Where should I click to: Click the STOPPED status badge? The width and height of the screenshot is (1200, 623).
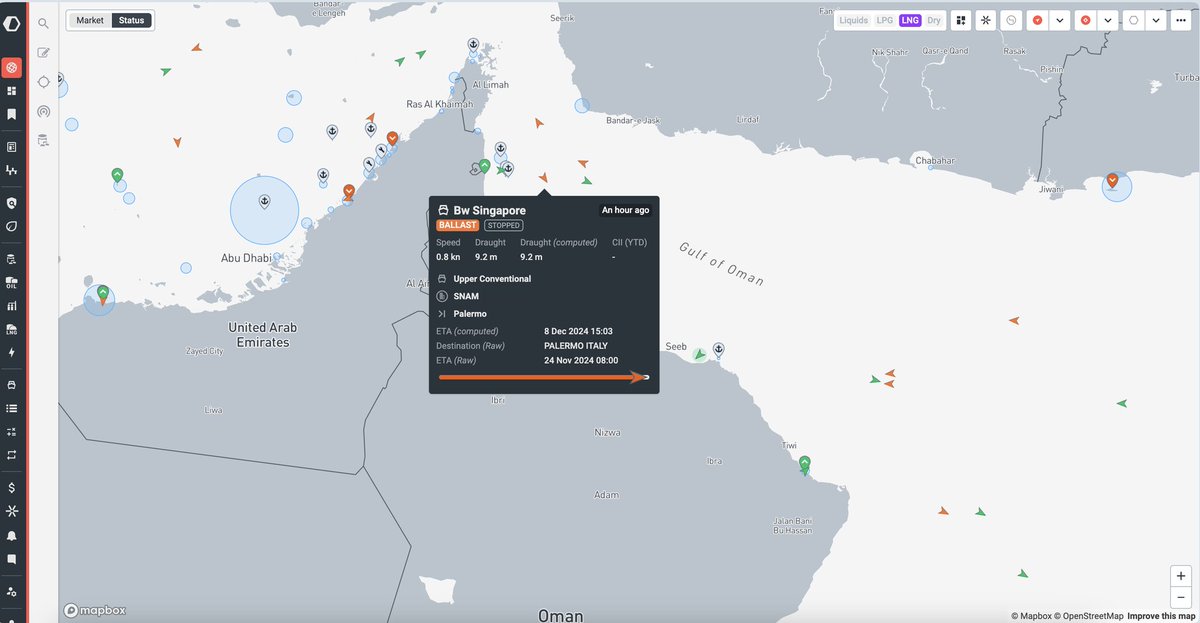pos(503,225)
